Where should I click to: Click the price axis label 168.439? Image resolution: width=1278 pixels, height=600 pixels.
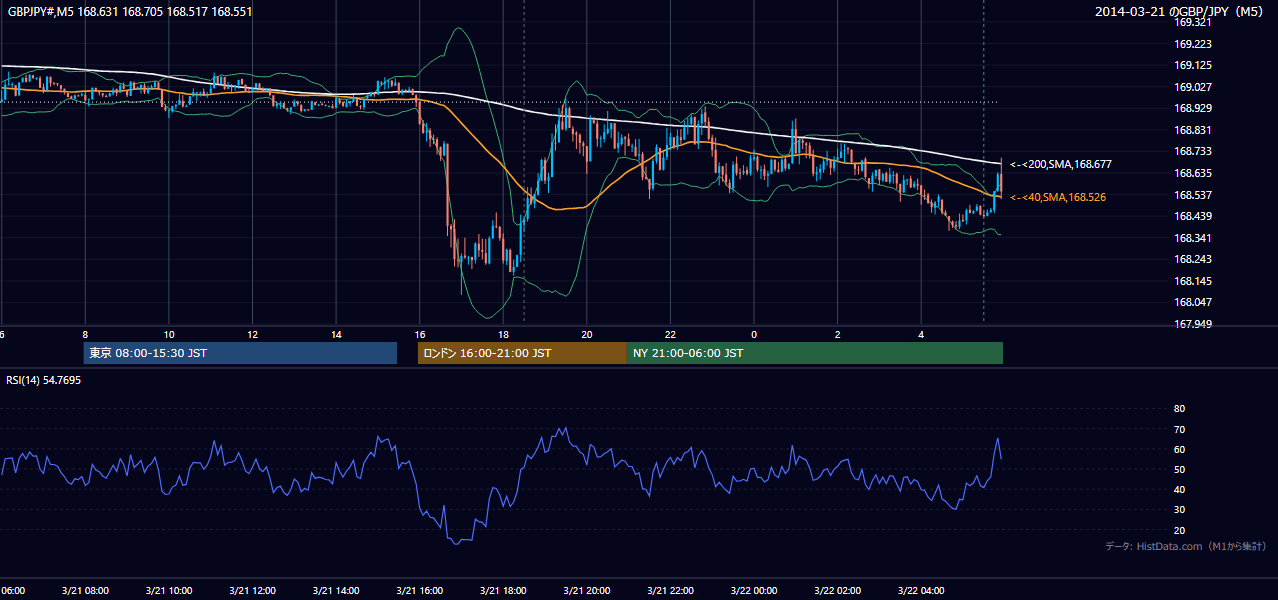pos(1192,217)
